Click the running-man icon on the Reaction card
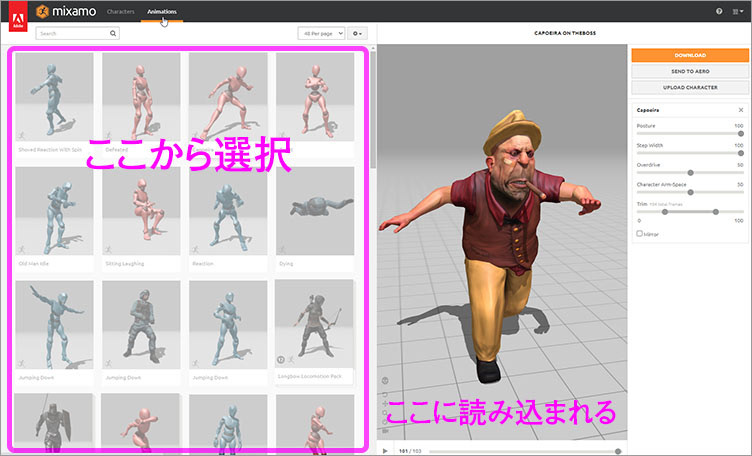 coord(195,249)
